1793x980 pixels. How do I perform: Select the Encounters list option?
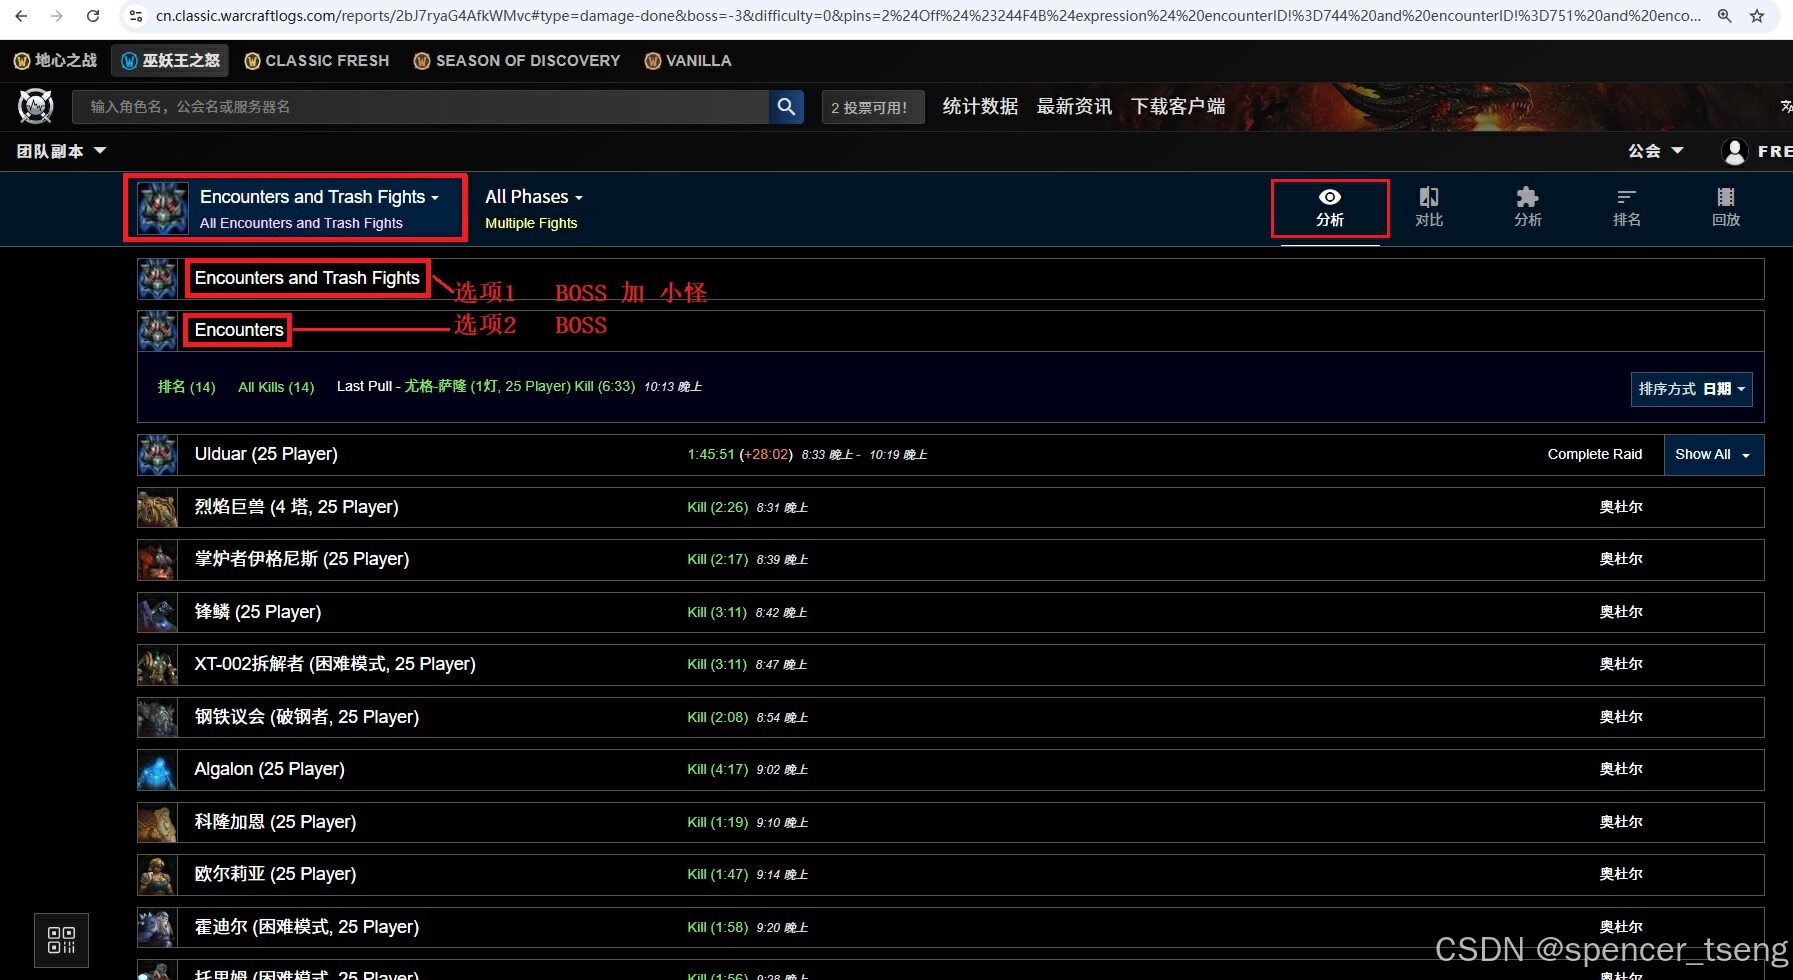pyautogui.click(x=239, y=330)
